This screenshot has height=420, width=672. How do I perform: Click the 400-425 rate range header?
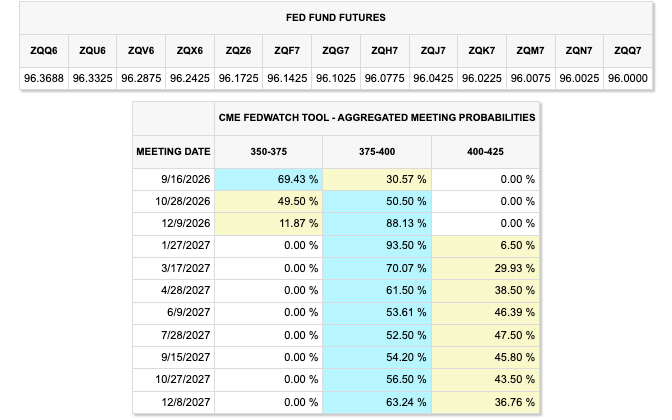tap(486, 152)
